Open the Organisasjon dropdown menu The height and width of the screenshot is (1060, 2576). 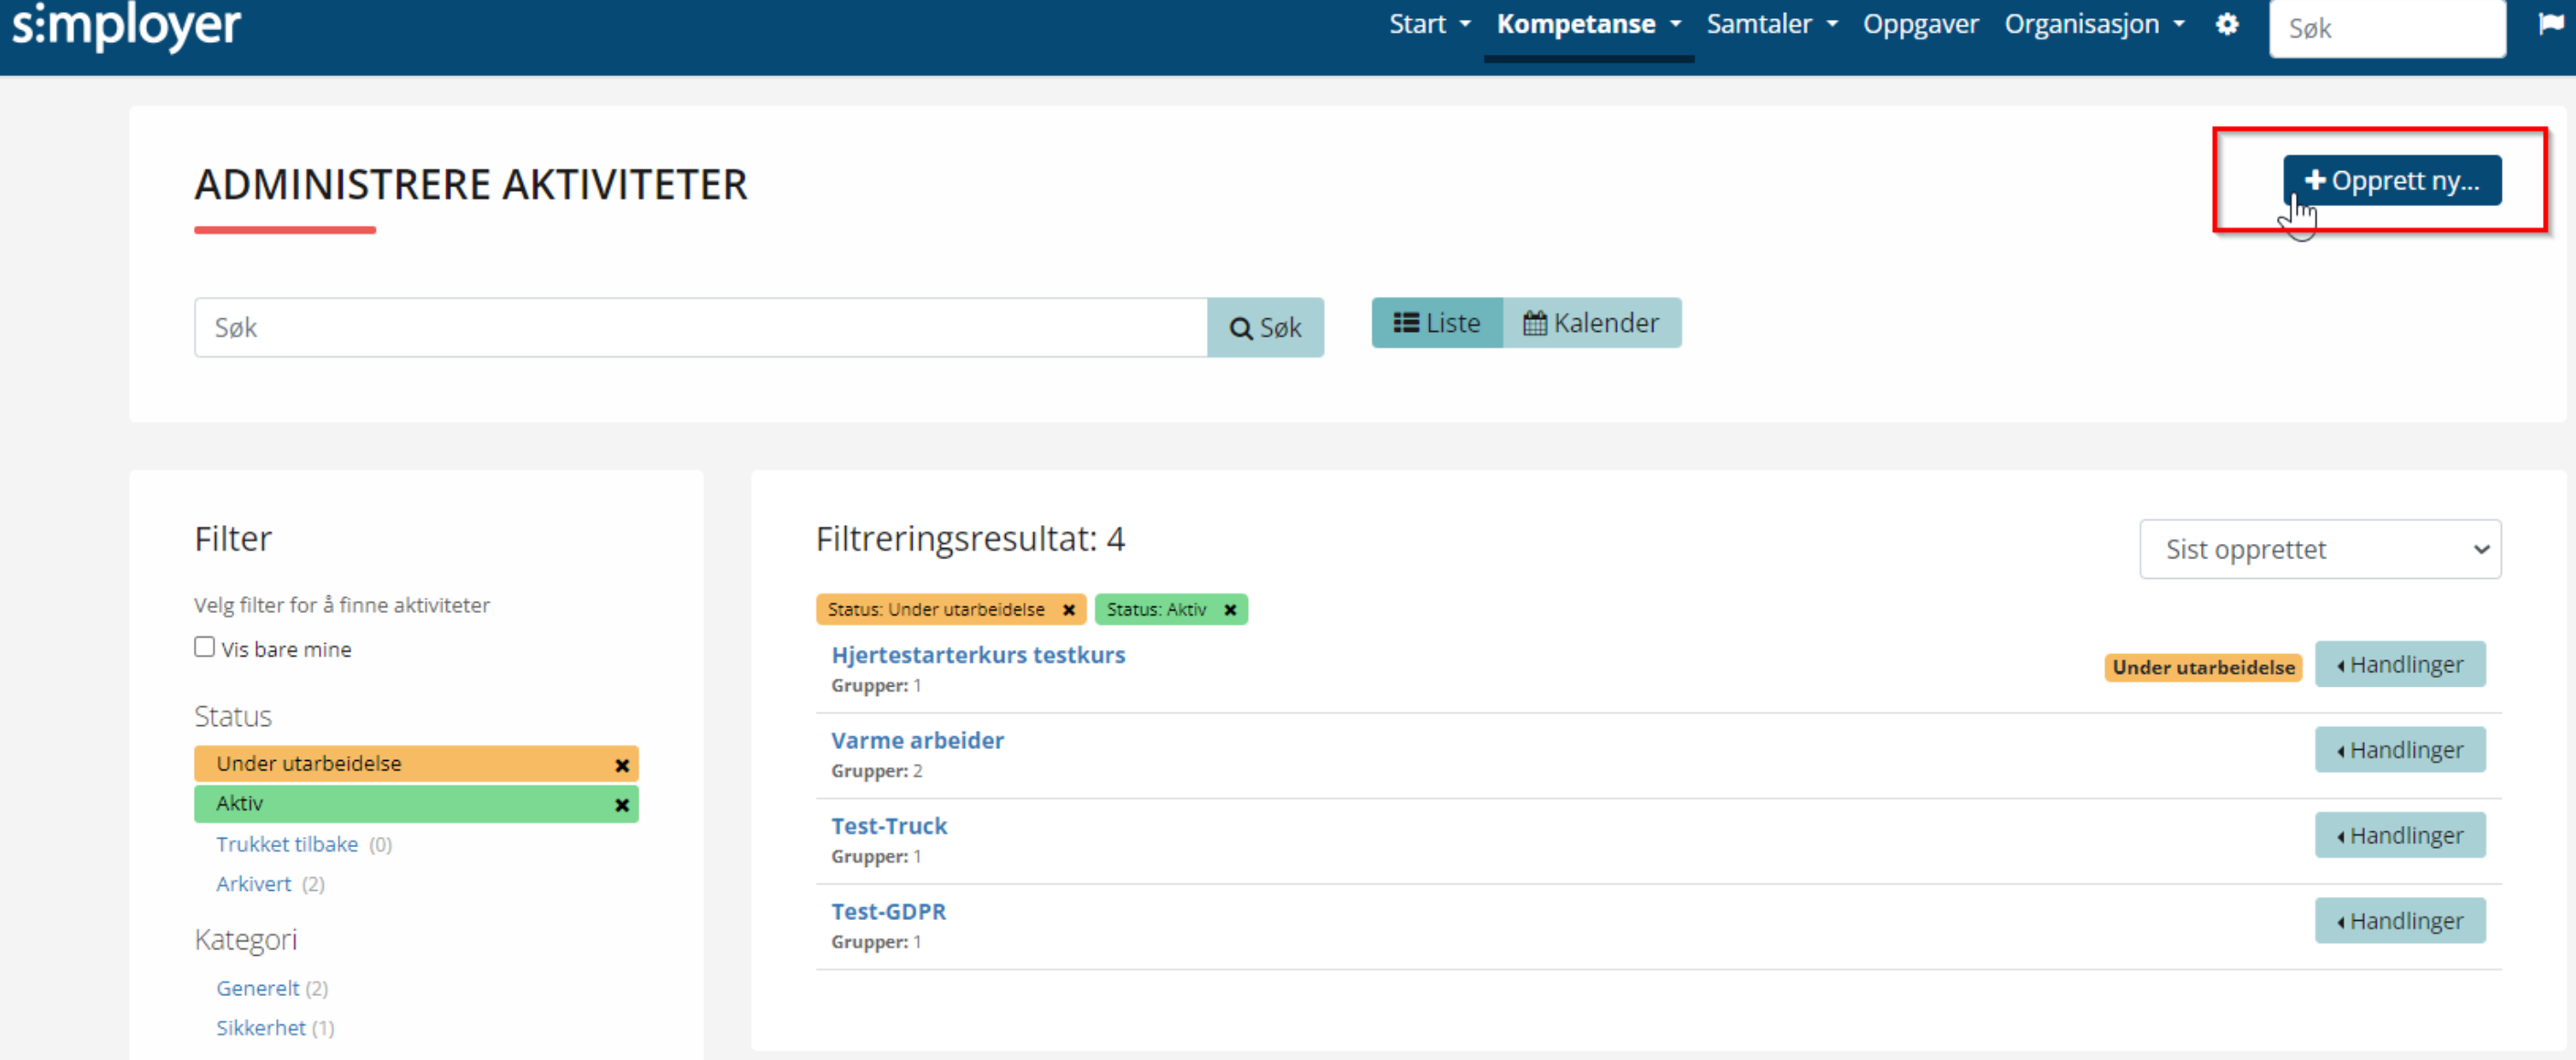pyautogui.click(x=2094, y=24)
